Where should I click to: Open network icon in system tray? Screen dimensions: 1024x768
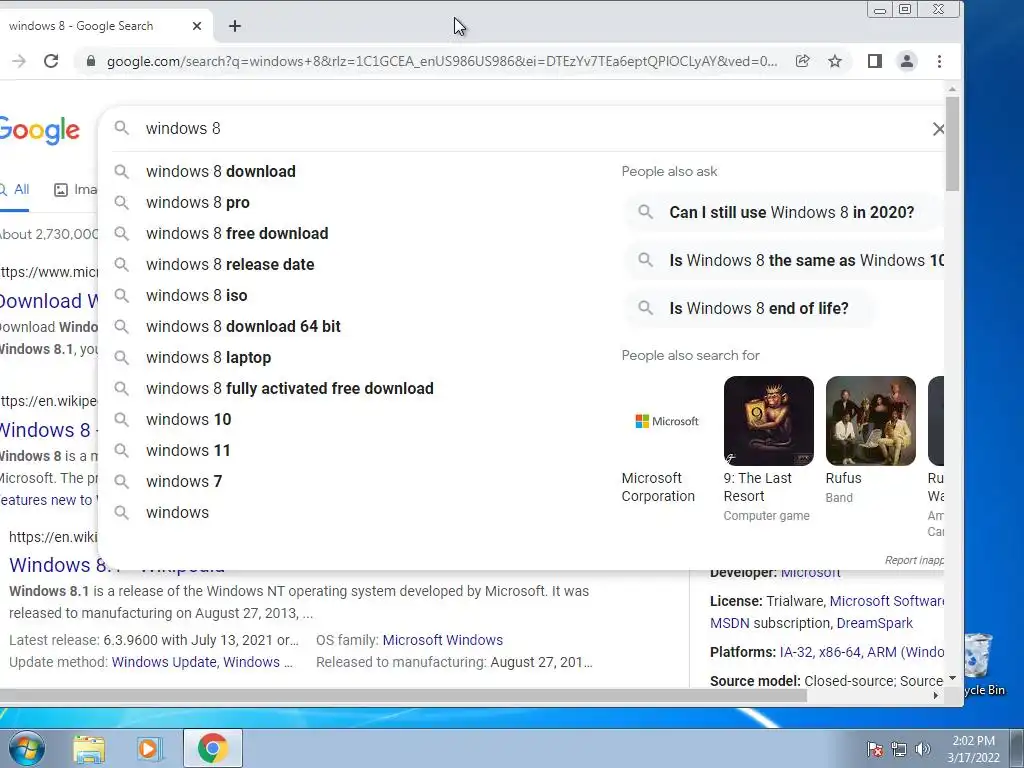coord(899,750)
